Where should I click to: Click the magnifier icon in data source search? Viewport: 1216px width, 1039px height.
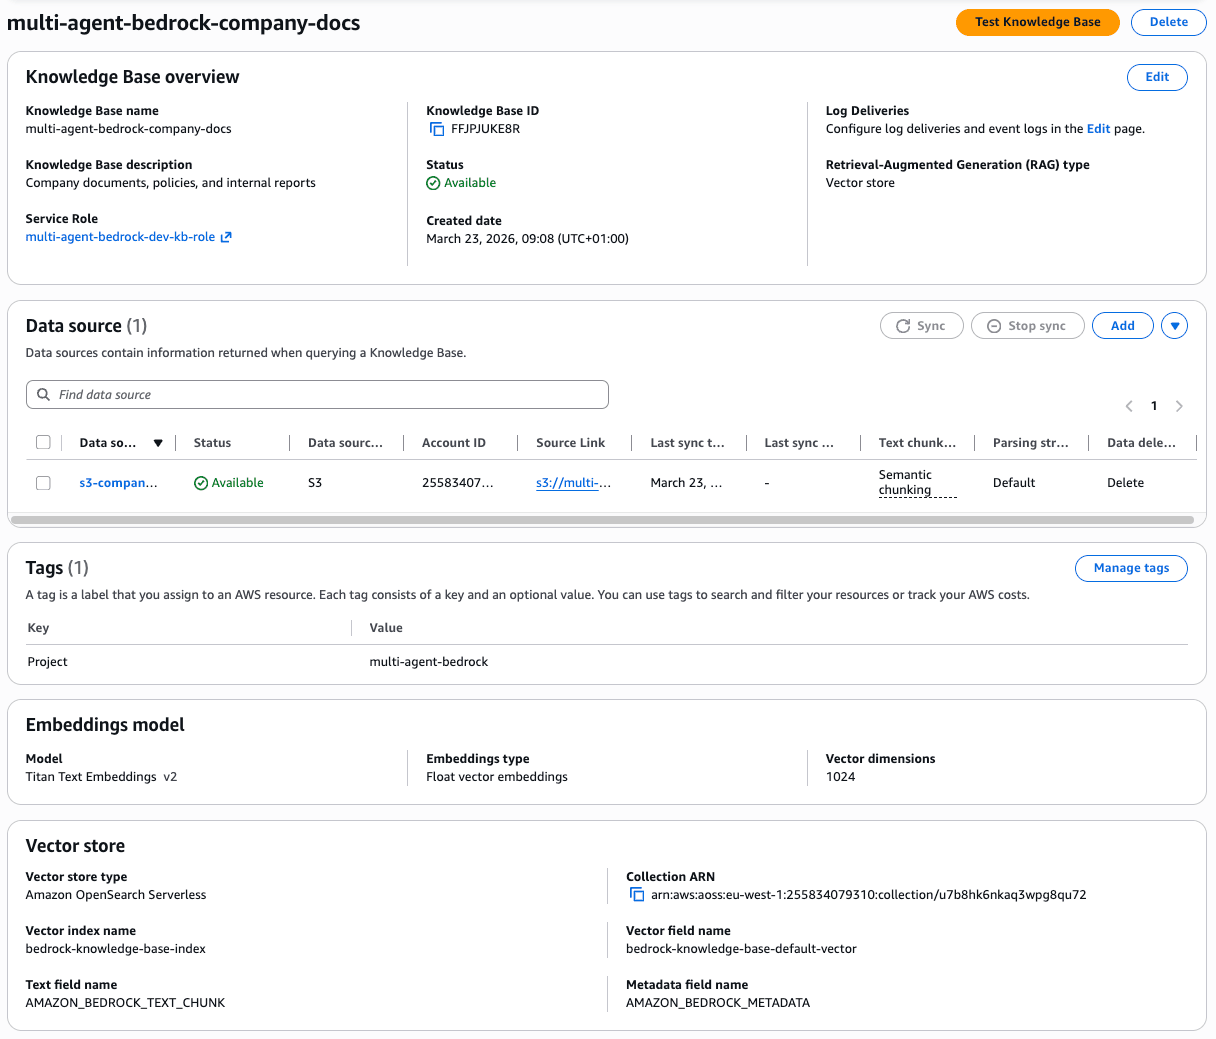pyautogui.click(x=44, y=395)
